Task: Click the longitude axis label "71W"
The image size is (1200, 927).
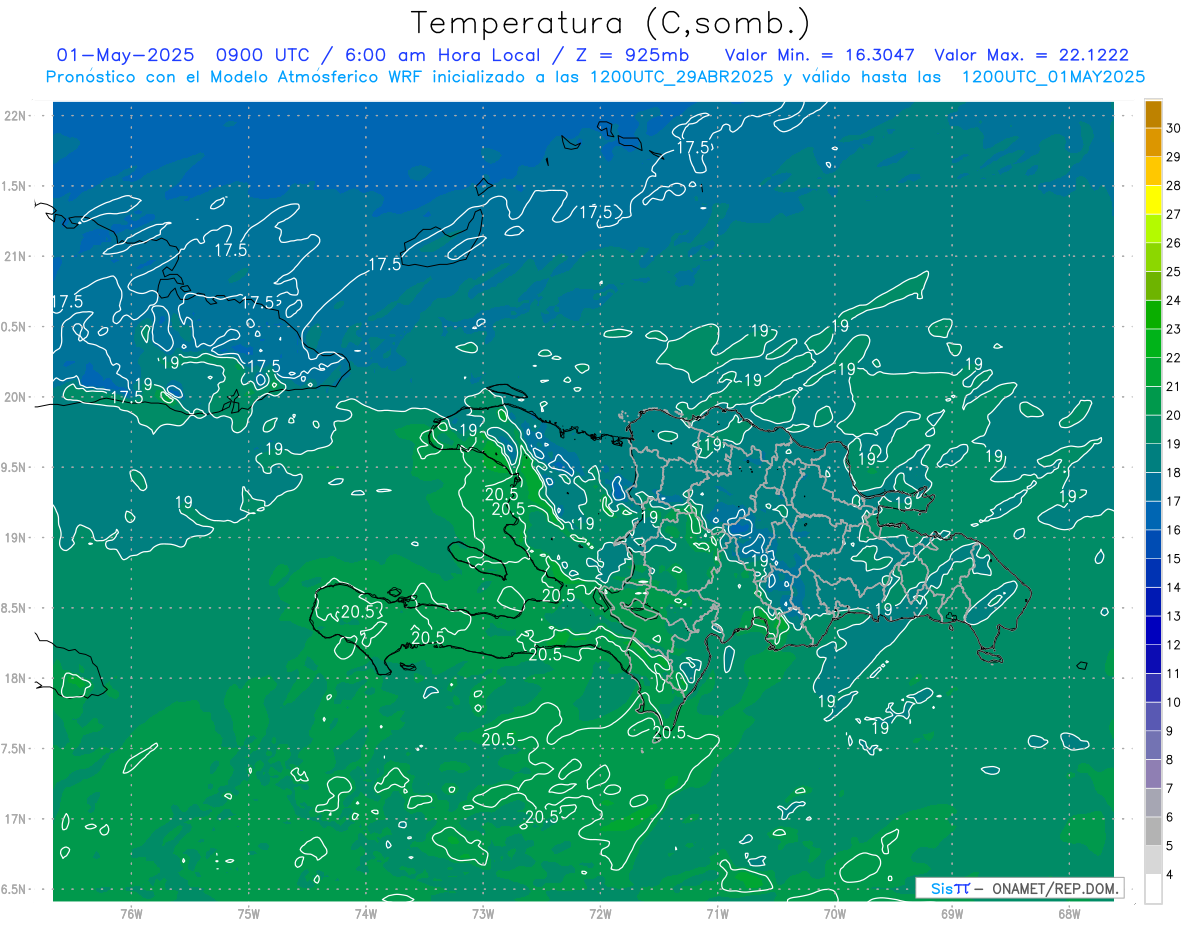Action: (717, 913)
